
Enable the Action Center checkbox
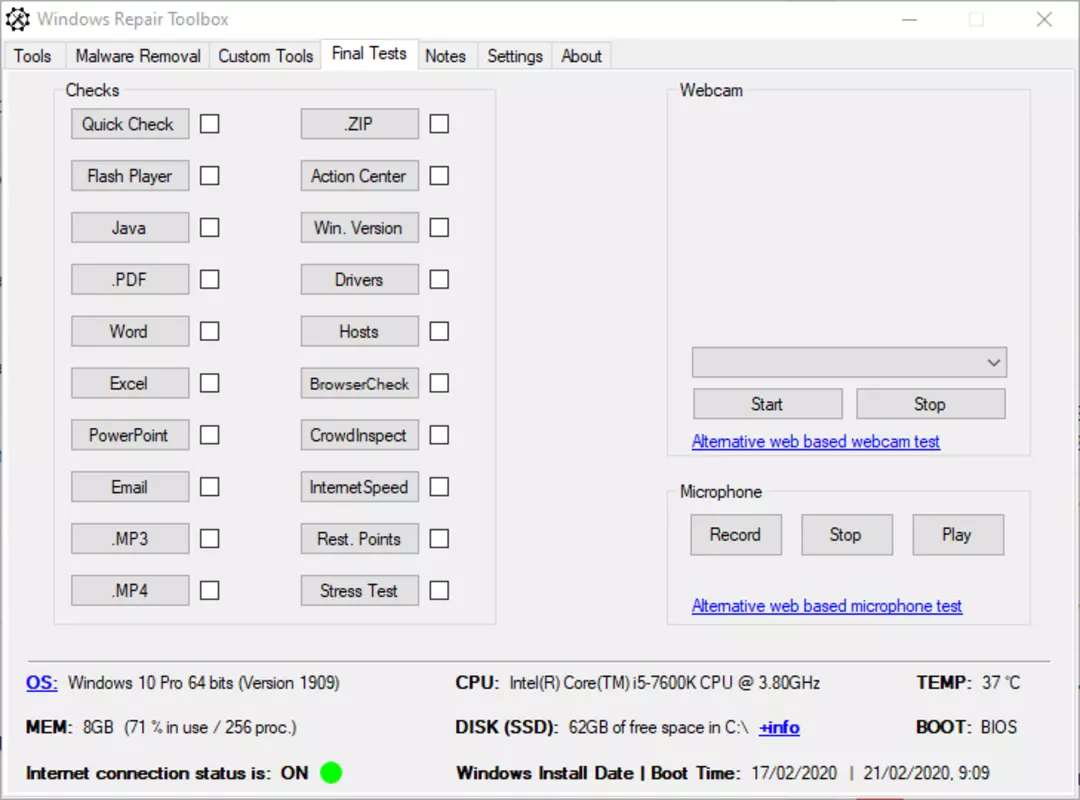439,176
